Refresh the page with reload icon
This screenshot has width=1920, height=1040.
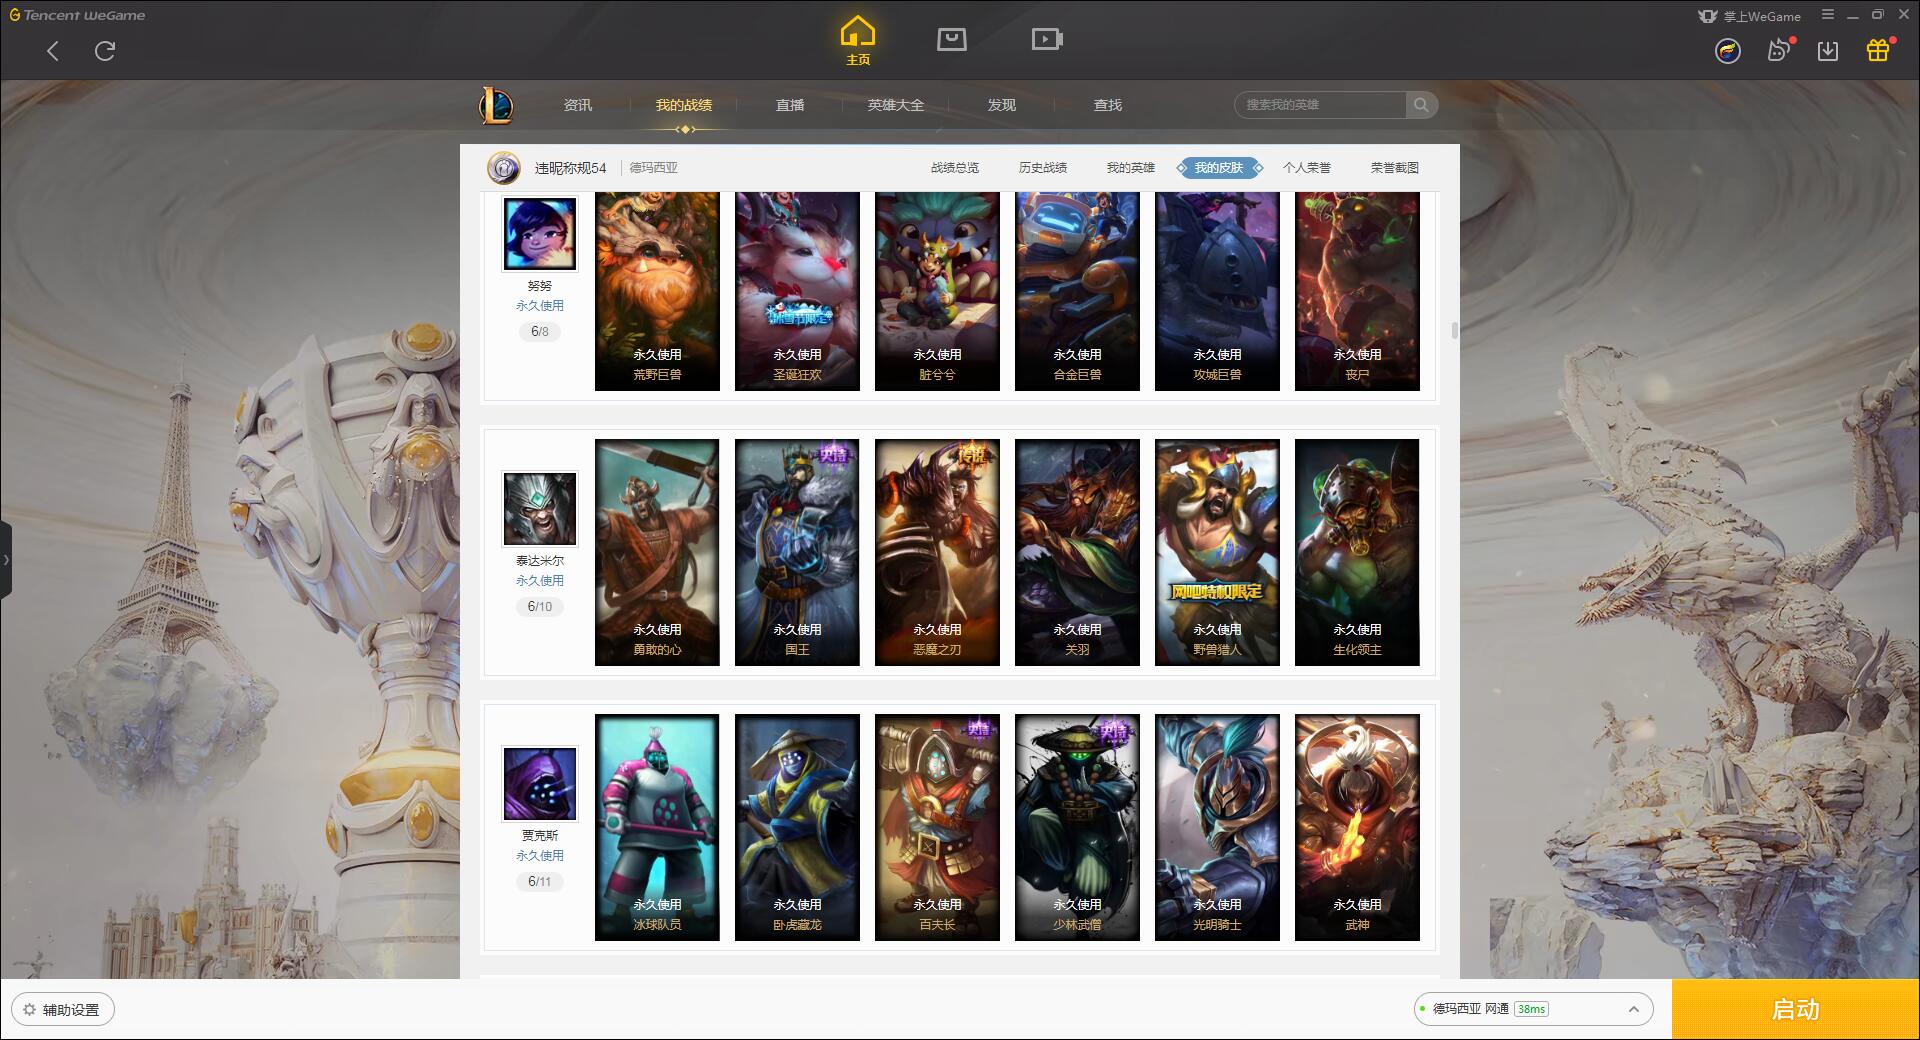[x=105, y=50]
